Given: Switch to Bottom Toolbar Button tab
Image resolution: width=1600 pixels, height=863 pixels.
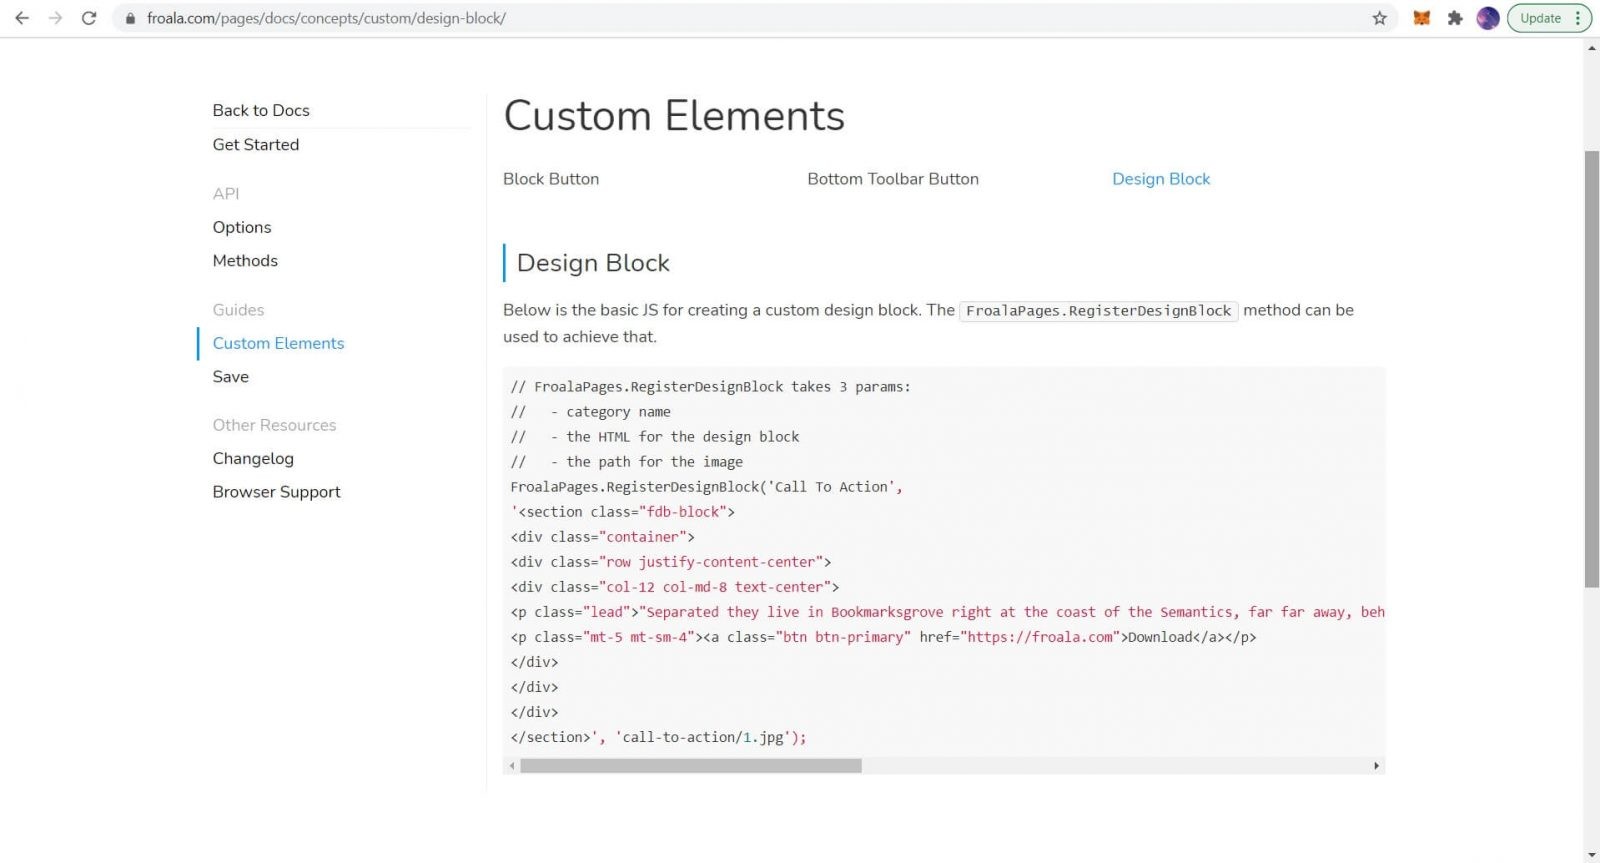Looking at the screenshot, I should 893,179.
